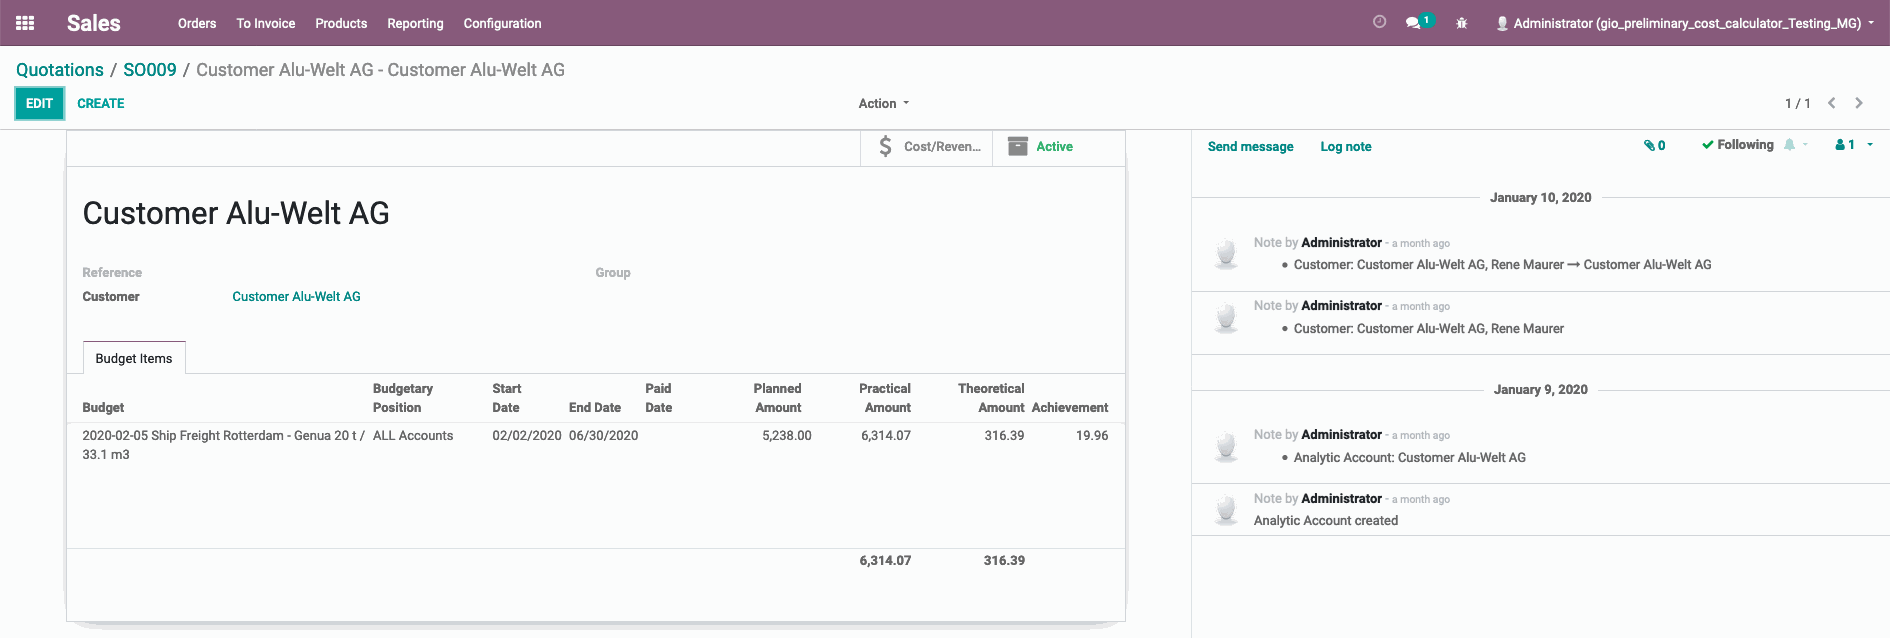The height and width of the screenshot is (638, 1890).
Task: Open the conversations chat icon
Action: pyautogui.click(x=1415, y=23)
